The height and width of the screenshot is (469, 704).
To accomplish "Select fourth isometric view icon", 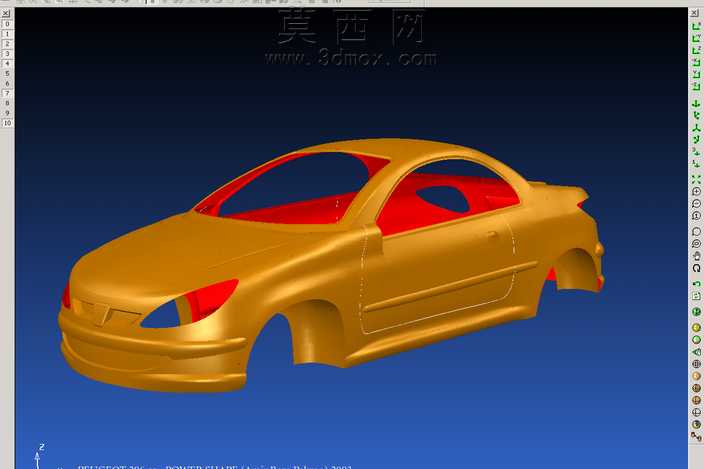I will pyautogui.click(x=696, y=140).
